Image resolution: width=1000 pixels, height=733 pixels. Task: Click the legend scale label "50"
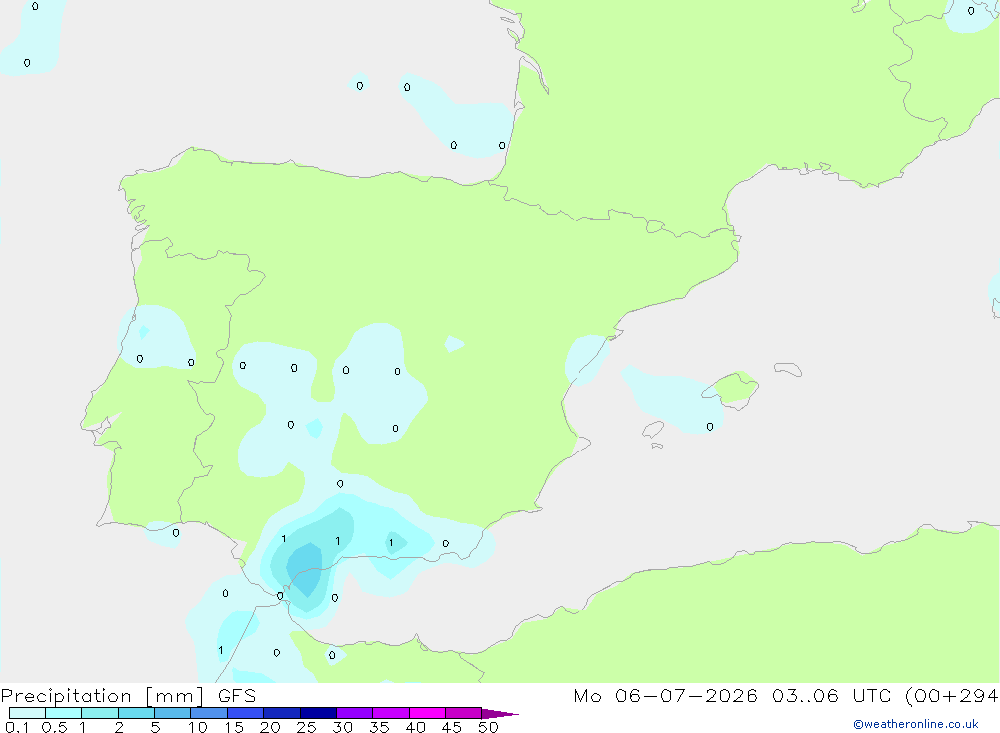point(488,727)
